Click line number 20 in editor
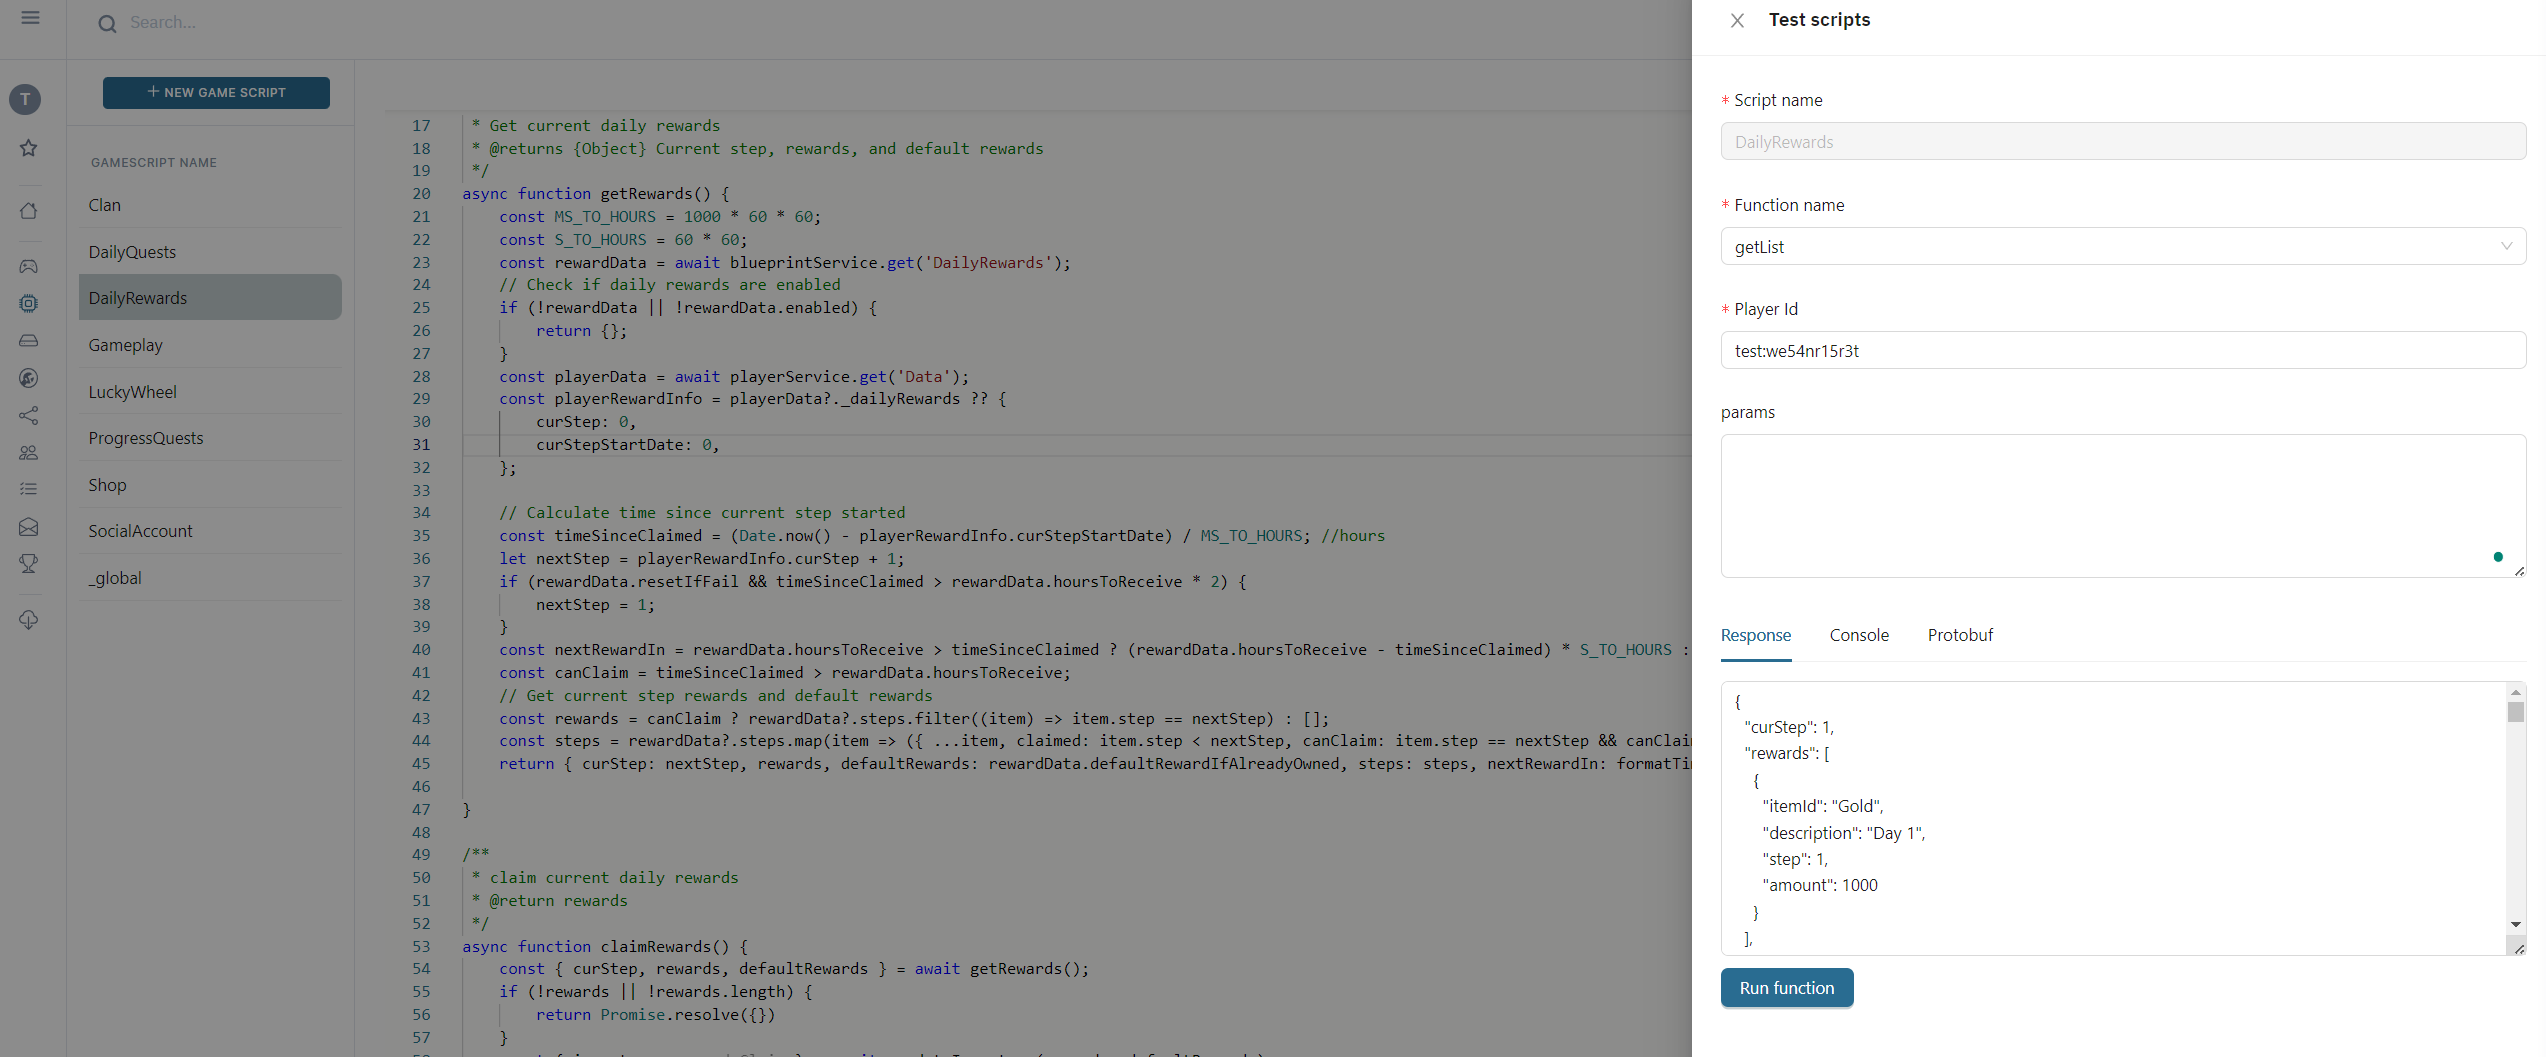Viewport: 2546px width, 1057px height. pos(421,194)
